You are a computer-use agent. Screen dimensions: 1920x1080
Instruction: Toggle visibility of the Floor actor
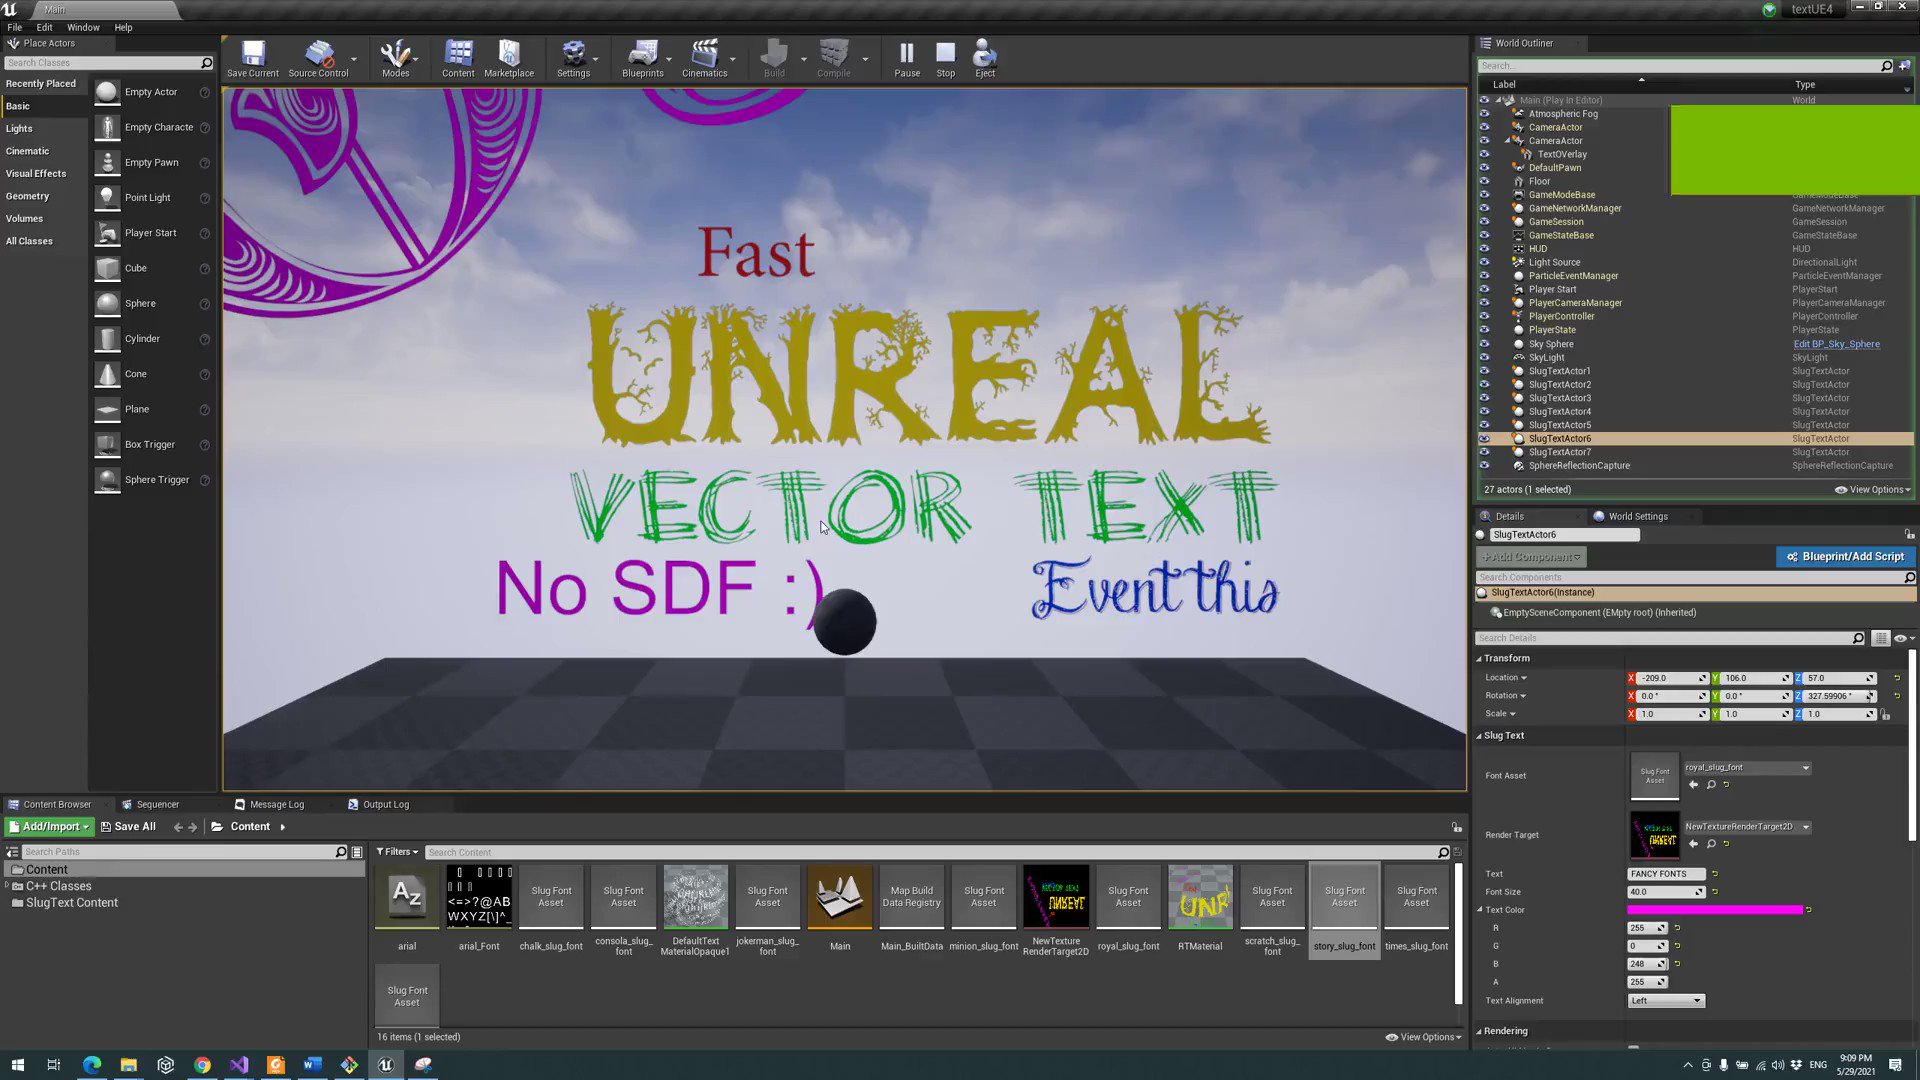[x=1484, y=181]
